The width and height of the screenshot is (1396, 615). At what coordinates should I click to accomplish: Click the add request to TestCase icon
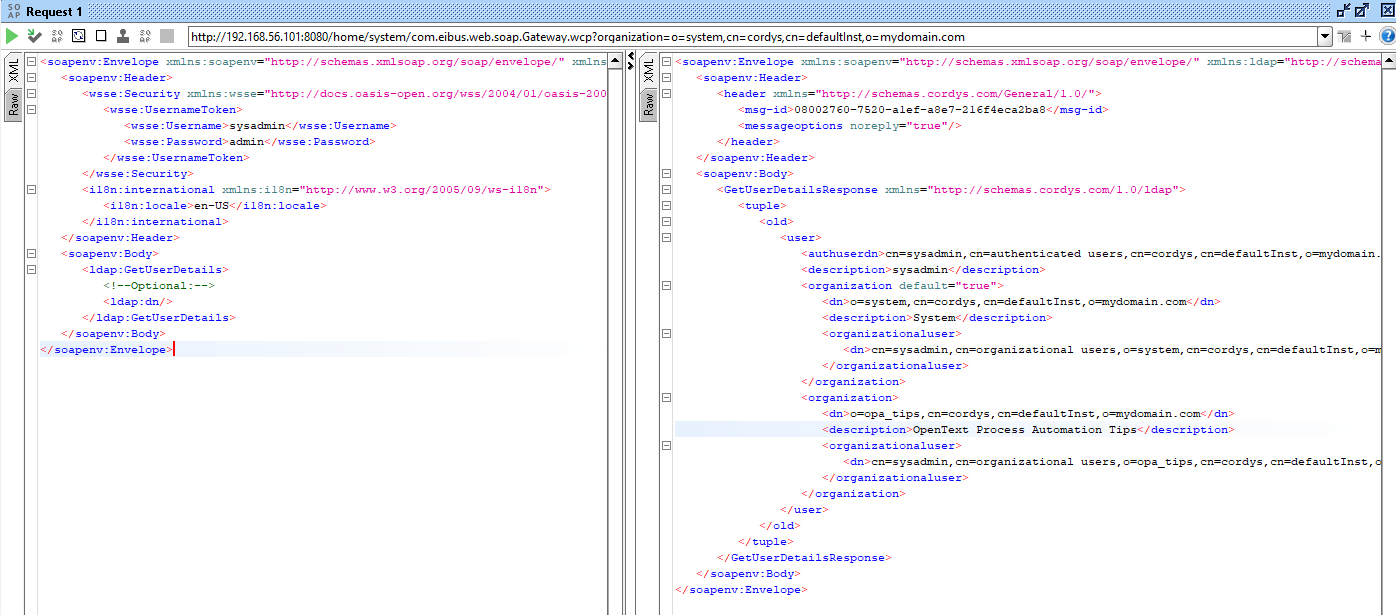(35, 35)
